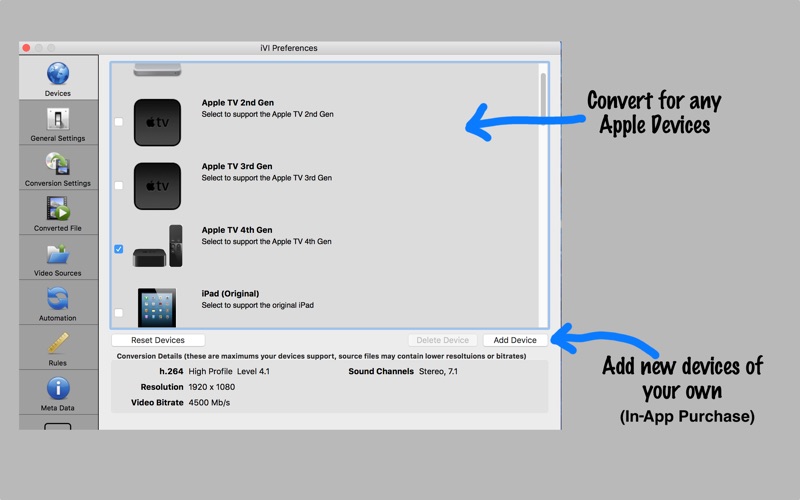Click 'Select to support the Apple TV 4th Gen'
This screenshot has height=500, width=800.
[266, 242]
